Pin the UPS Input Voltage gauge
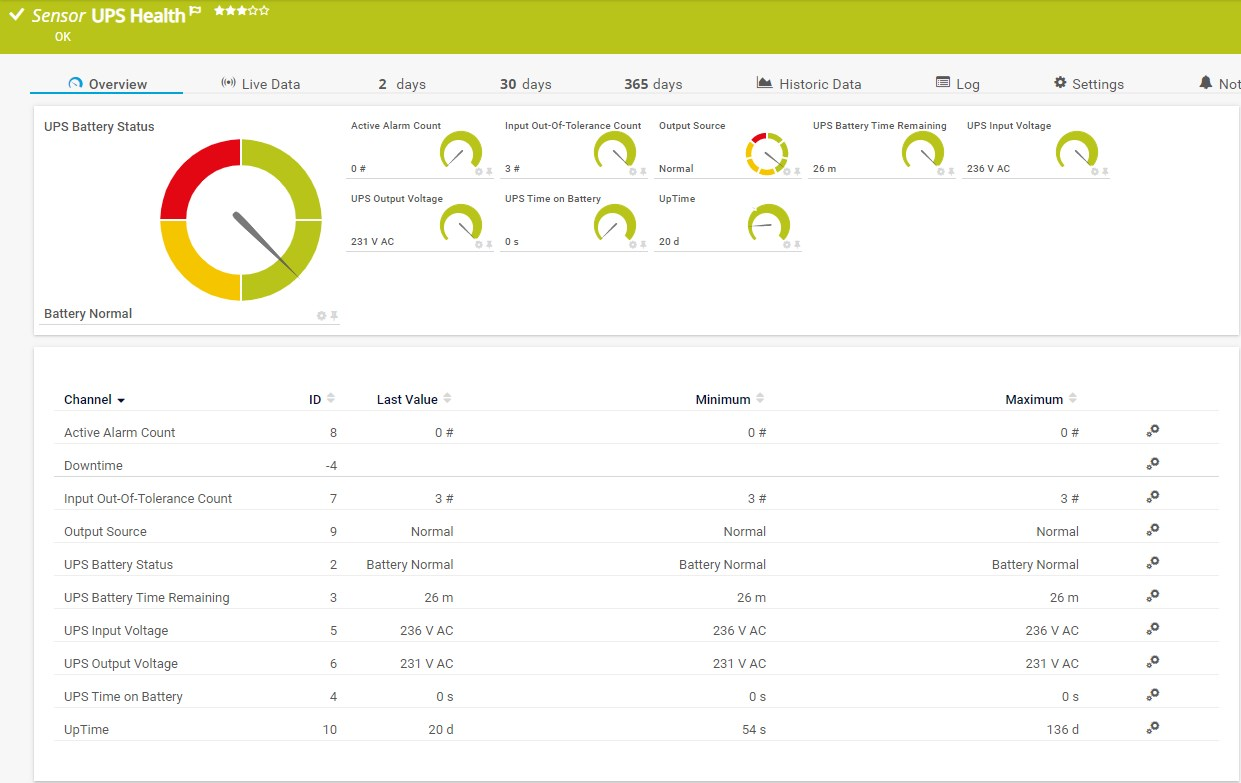1241x783 pixels. 1104,173
